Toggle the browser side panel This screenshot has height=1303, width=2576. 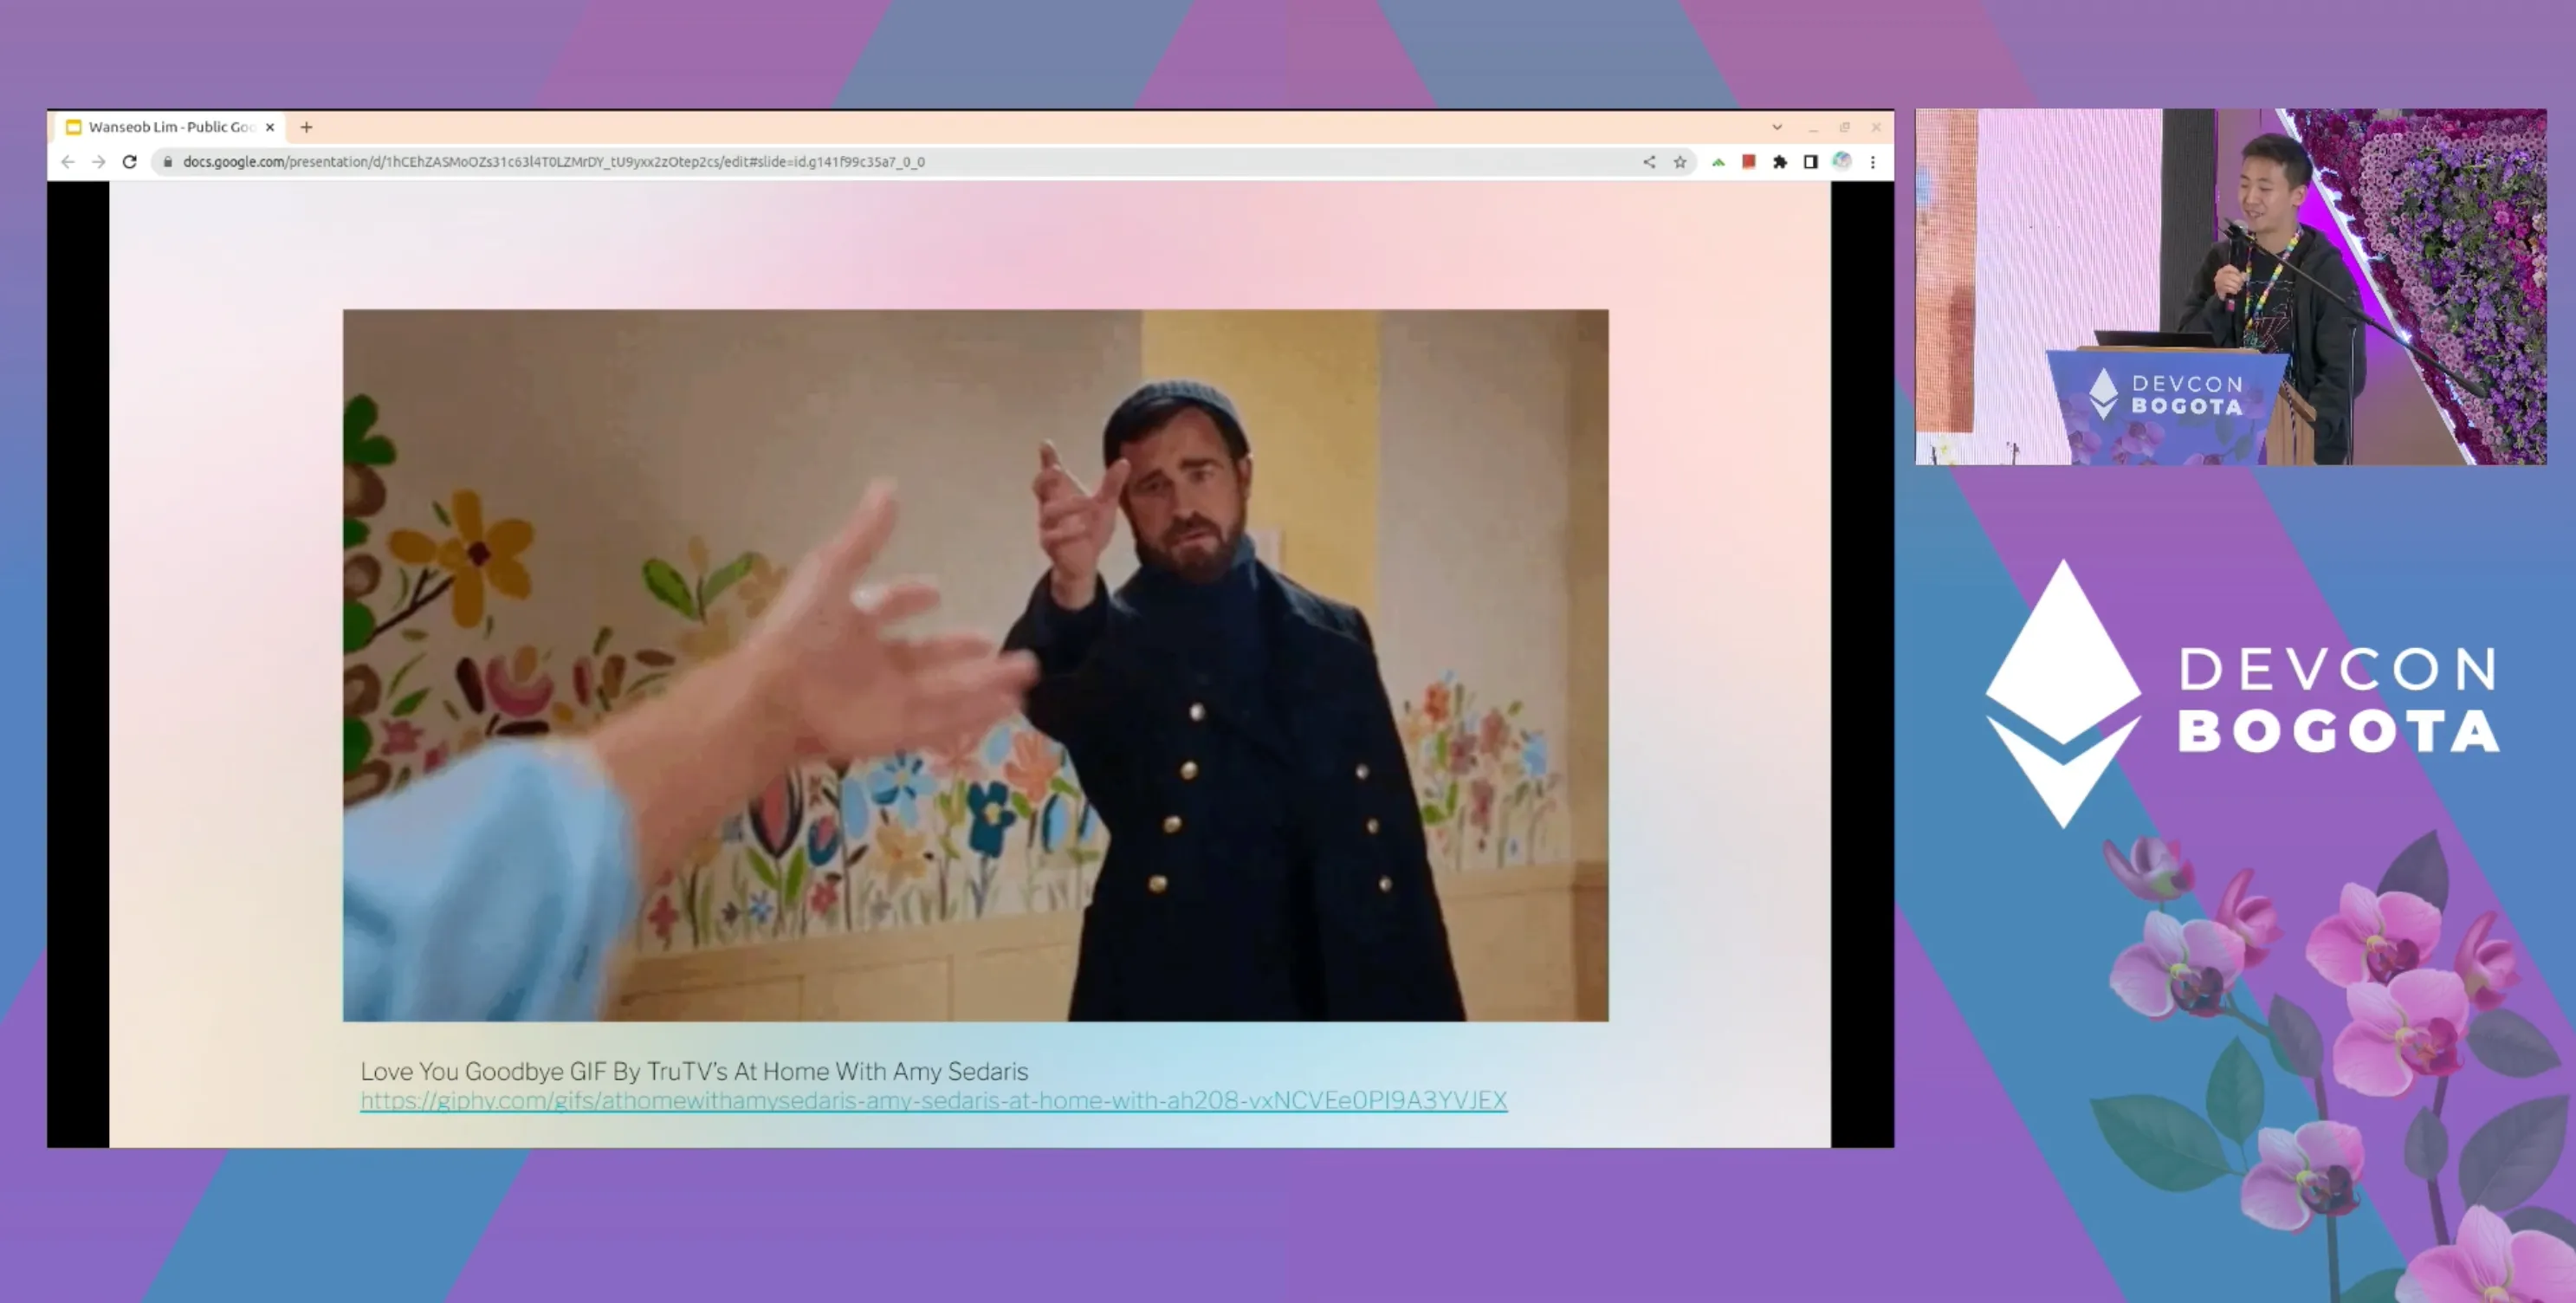click(x=1810, y=161)
